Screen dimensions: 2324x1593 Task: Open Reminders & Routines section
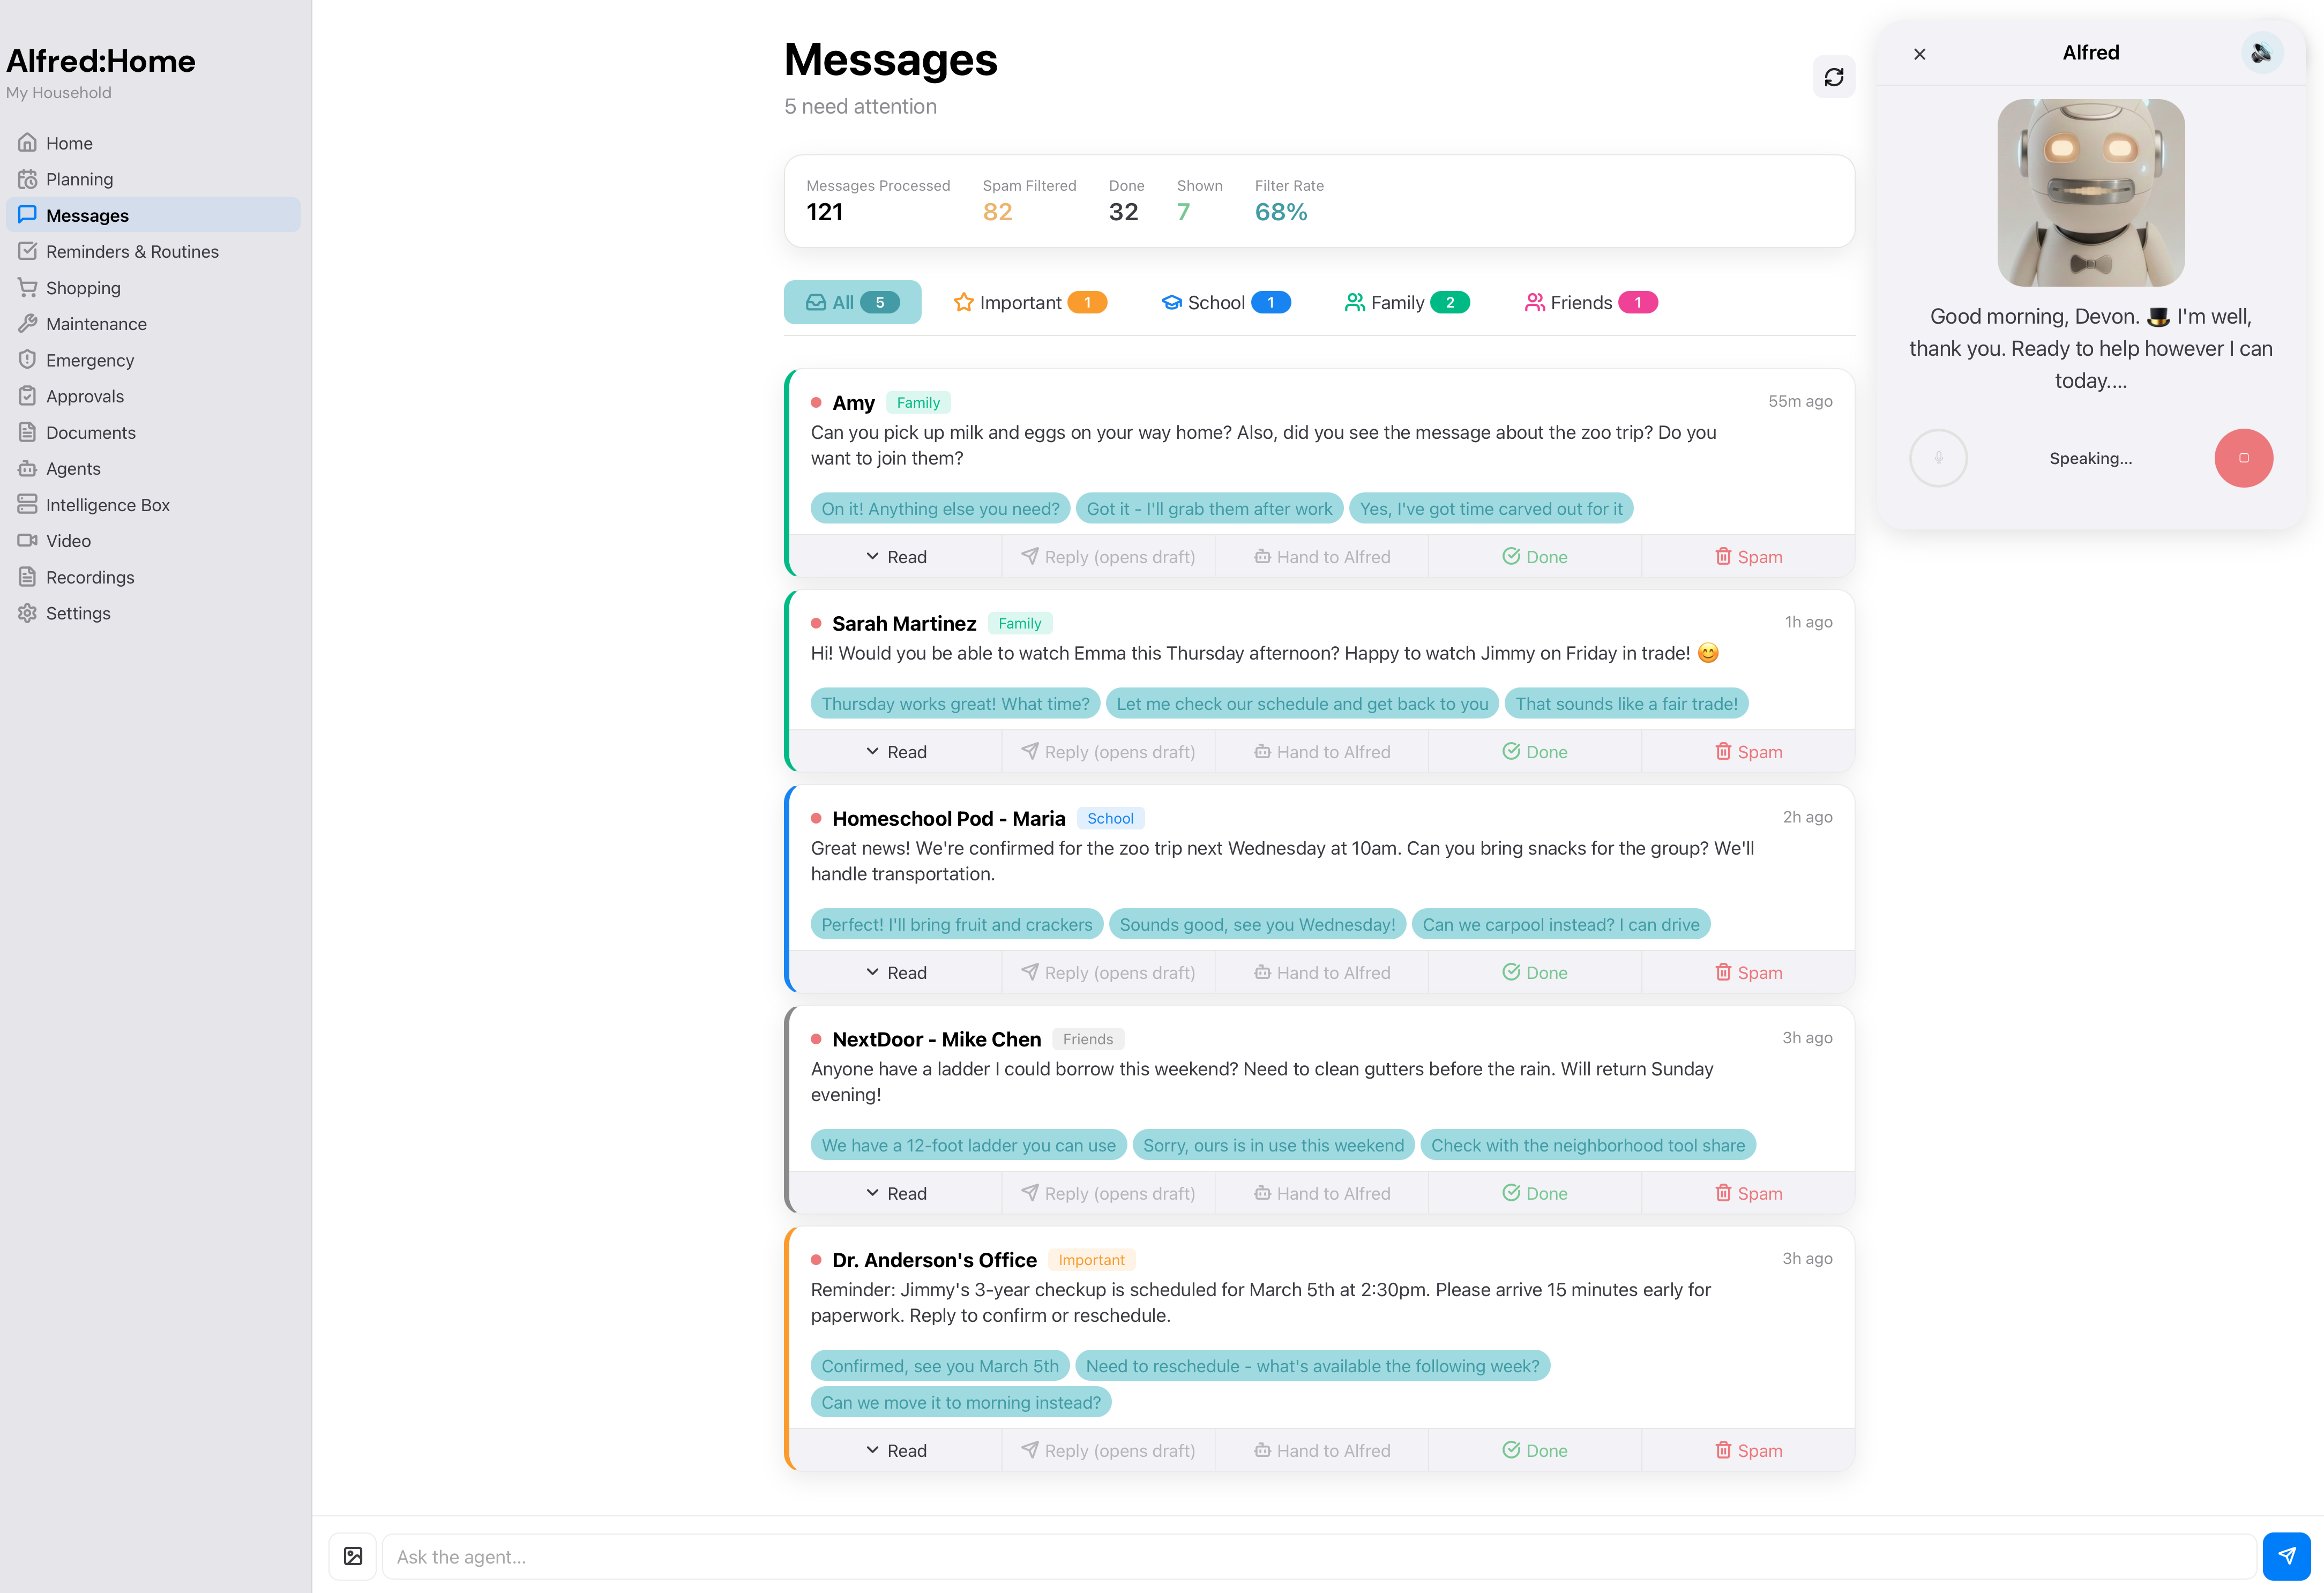[132, 251]
